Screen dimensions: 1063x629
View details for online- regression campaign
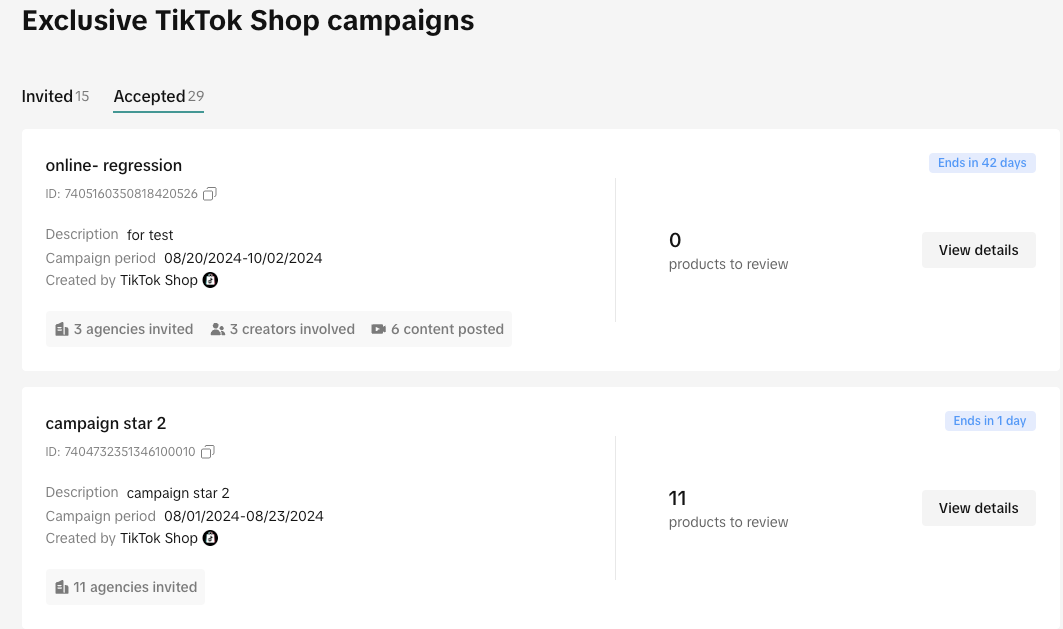tap(978, 250)
